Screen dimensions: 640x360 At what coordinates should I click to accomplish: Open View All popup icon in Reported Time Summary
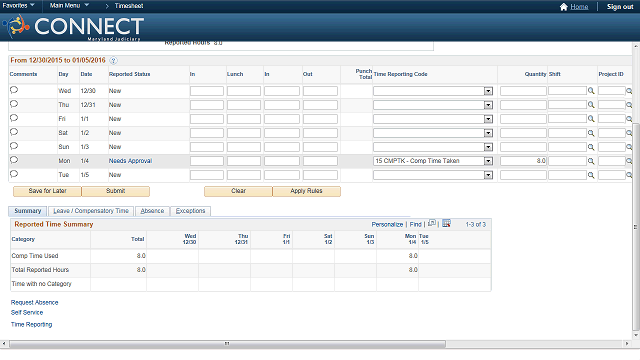point(432,223)
